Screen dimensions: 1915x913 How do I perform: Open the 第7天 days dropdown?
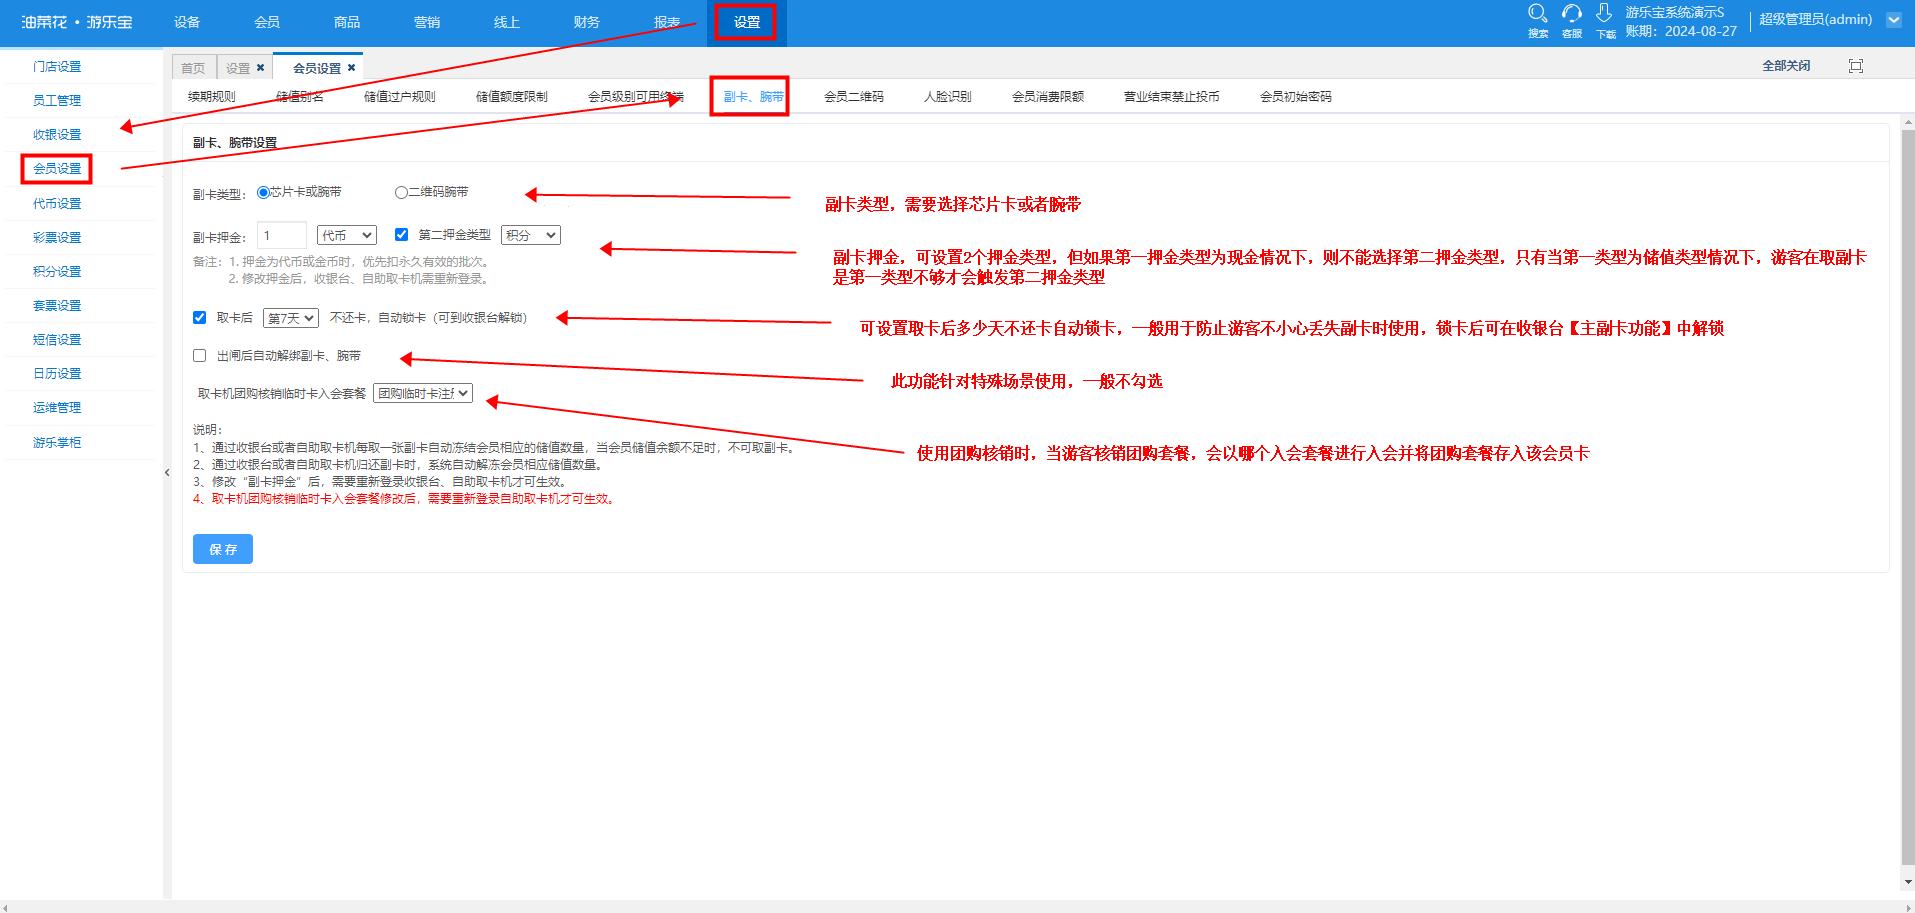tap(291, 318)
